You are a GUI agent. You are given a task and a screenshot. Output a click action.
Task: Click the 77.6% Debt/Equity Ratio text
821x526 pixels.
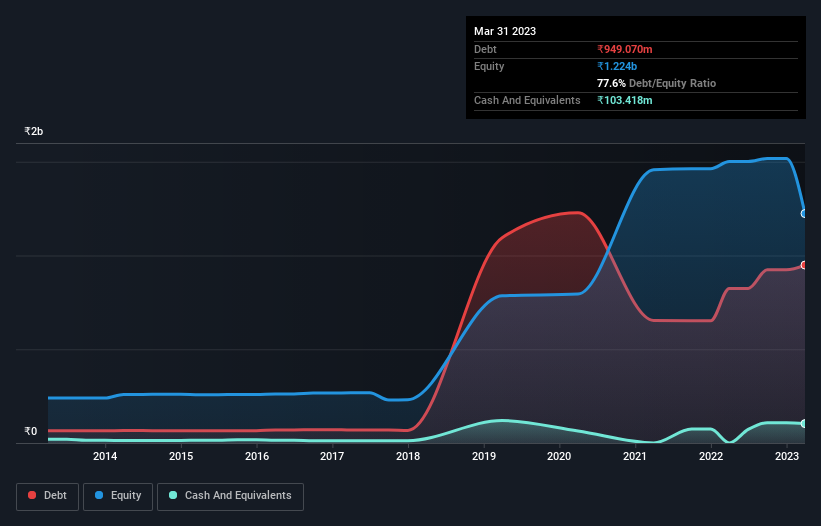click(x=656, y=83)
